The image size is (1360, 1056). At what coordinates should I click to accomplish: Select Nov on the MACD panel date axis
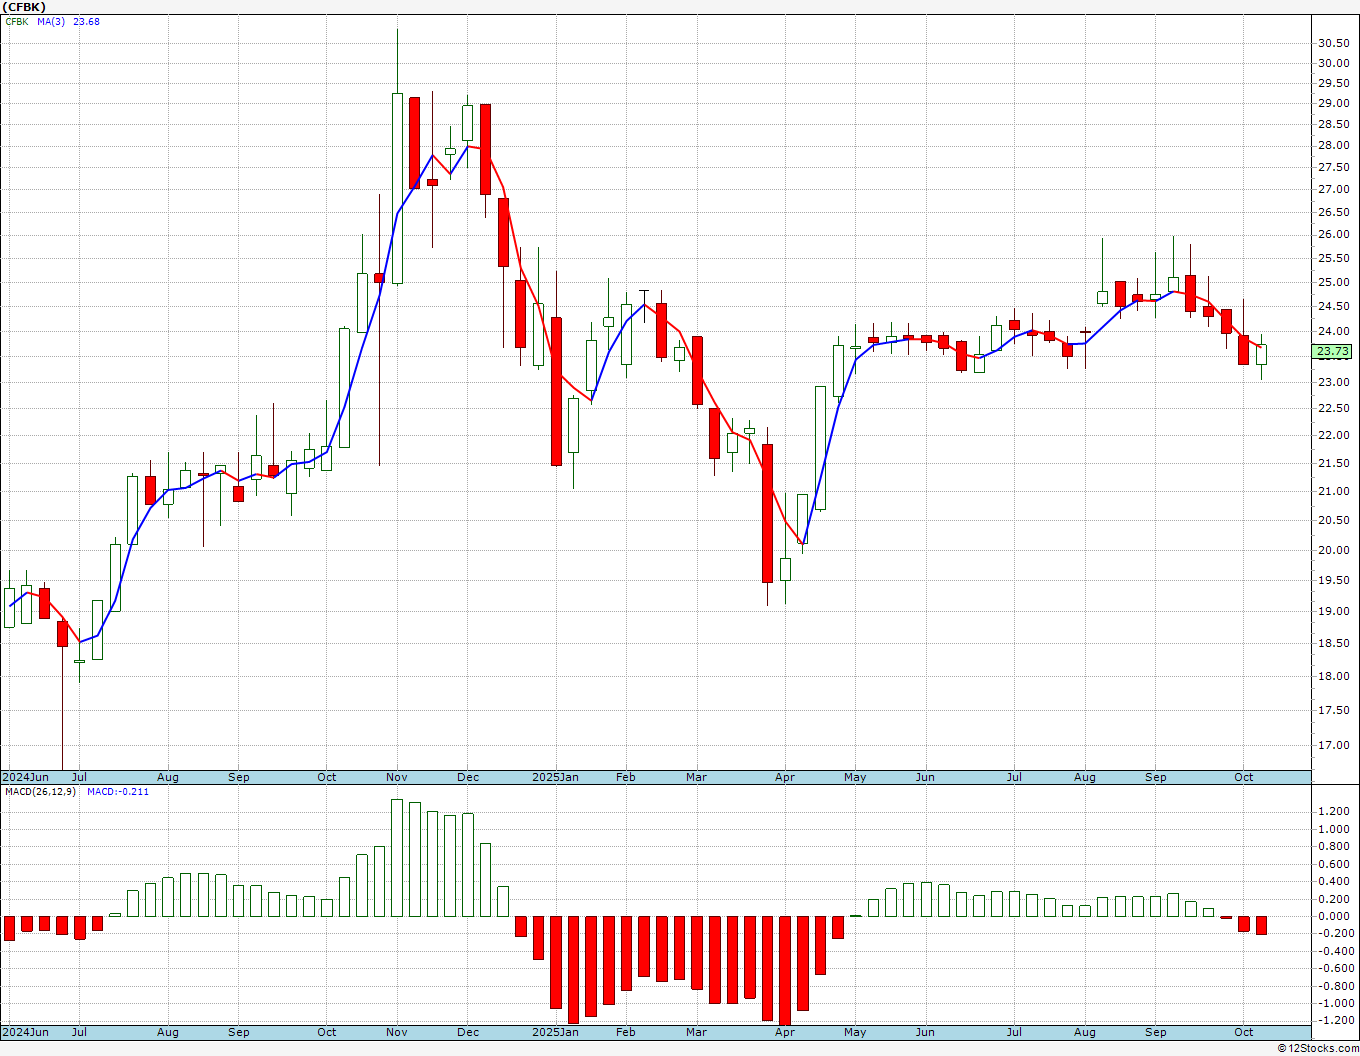(x=396, y=1032)
